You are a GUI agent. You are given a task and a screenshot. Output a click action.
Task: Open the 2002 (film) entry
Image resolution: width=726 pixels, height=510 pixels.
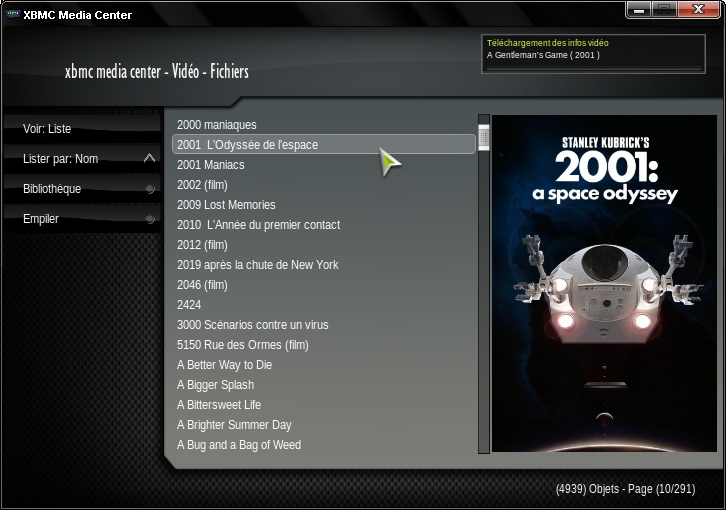pyautogui.click(x=324, y=185)
